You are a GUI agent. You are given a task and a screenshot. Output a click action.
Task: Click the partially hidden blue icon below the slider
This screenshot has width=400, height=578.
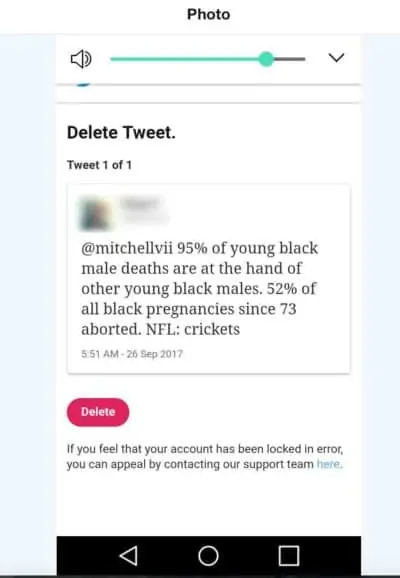(x=83, y=85)
